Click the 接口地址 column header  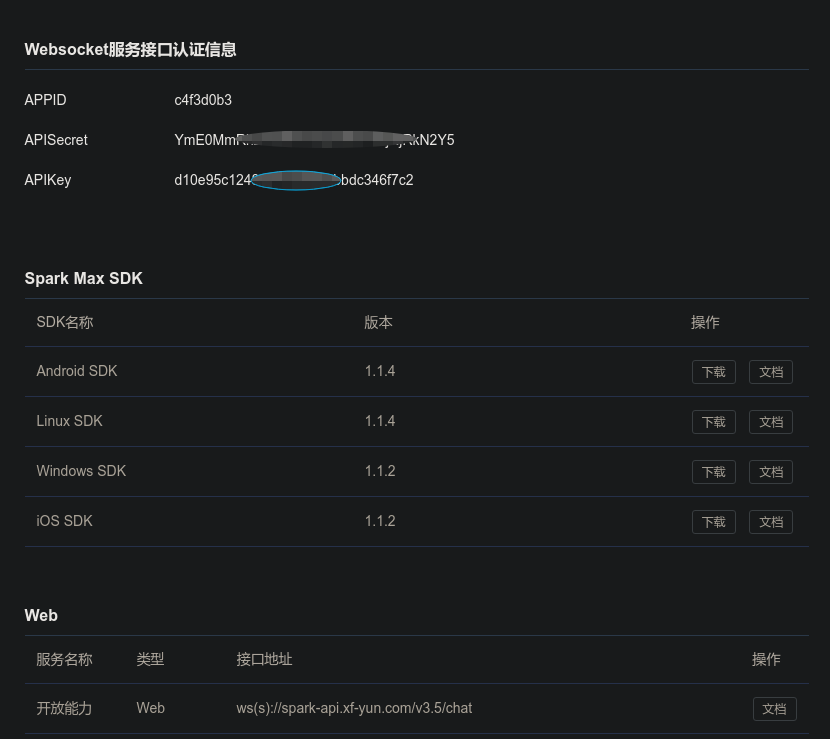pyautogui.click(x=264, y=660)
